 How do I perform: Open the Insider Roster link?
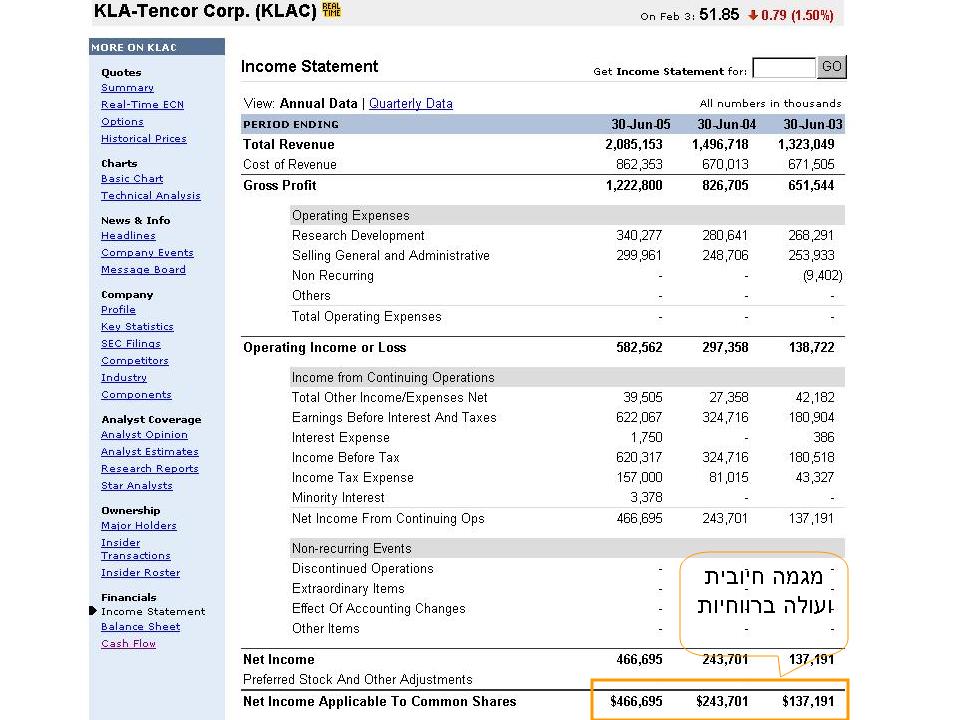140,573
